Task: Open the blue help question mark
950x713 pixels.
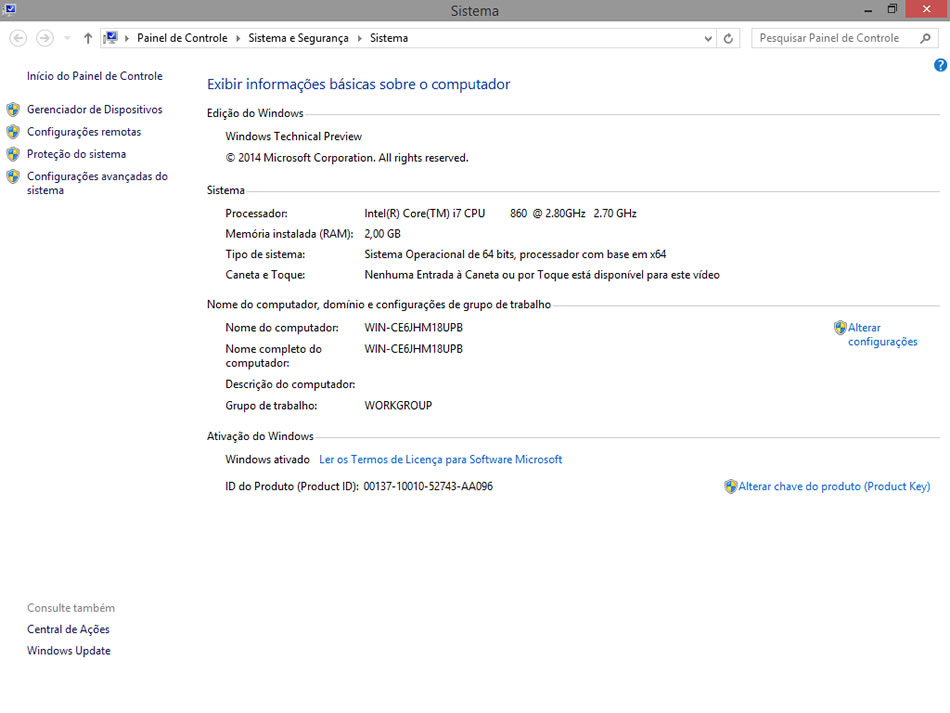Action: coord(940,65)
